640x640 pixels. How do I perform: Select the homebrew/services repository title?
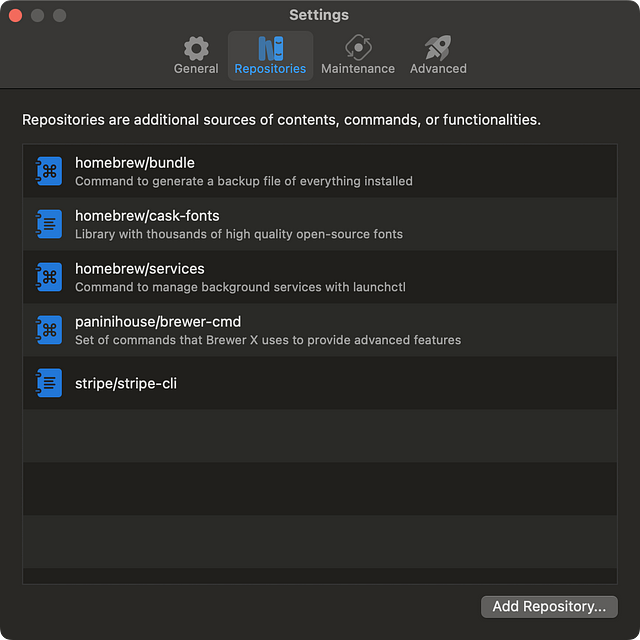coord(140,269)
